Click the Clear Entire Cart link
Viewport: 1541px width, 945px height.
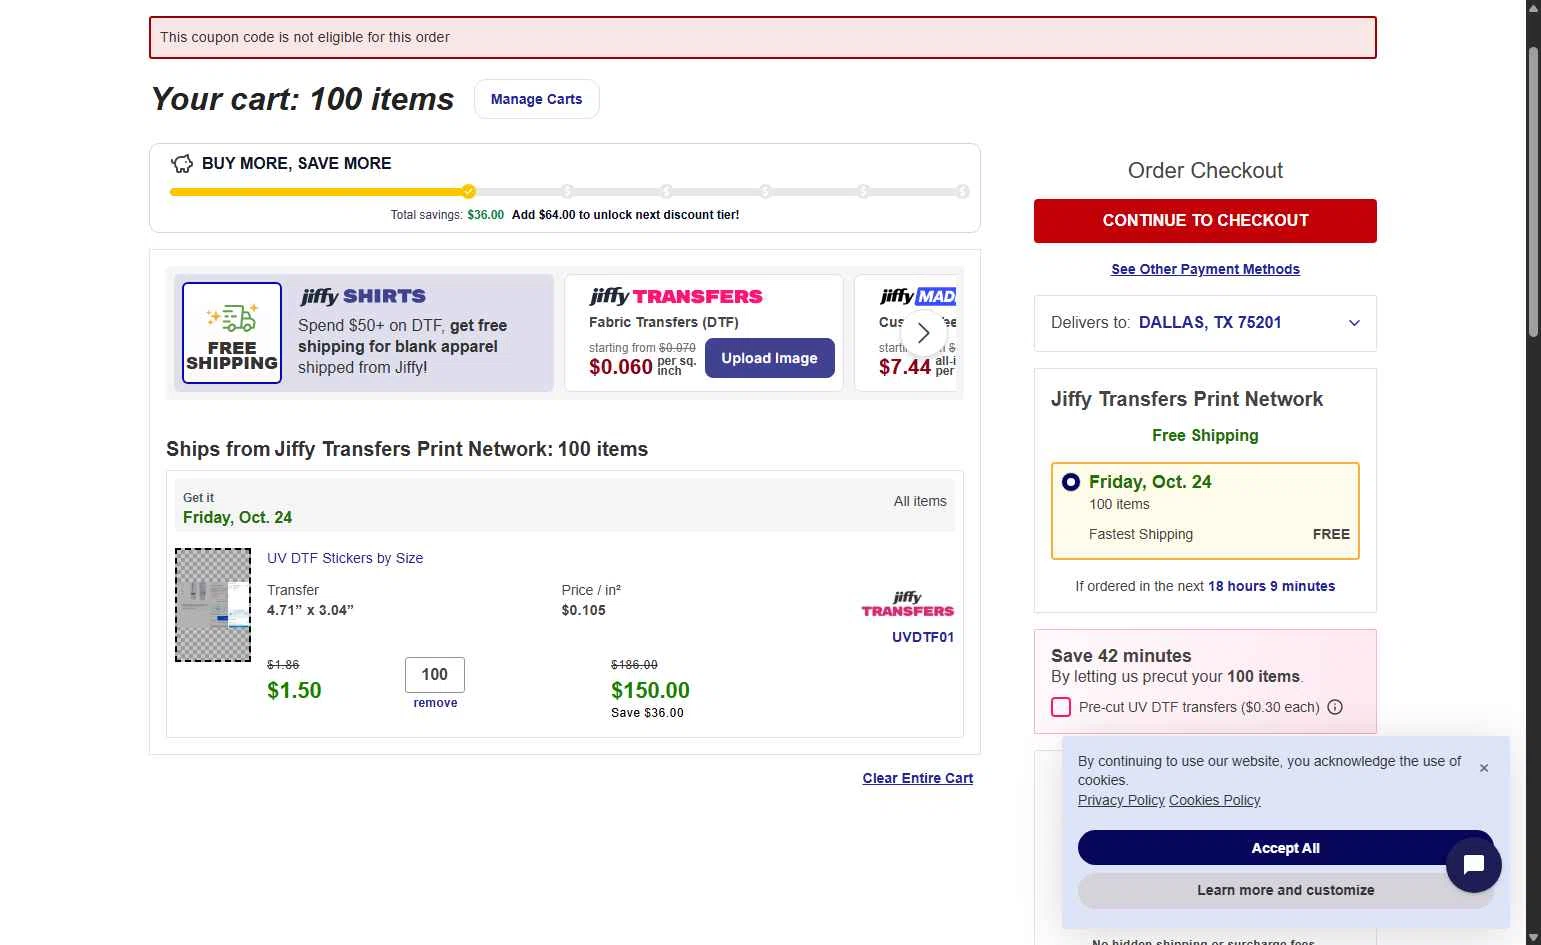click(917, 778)
